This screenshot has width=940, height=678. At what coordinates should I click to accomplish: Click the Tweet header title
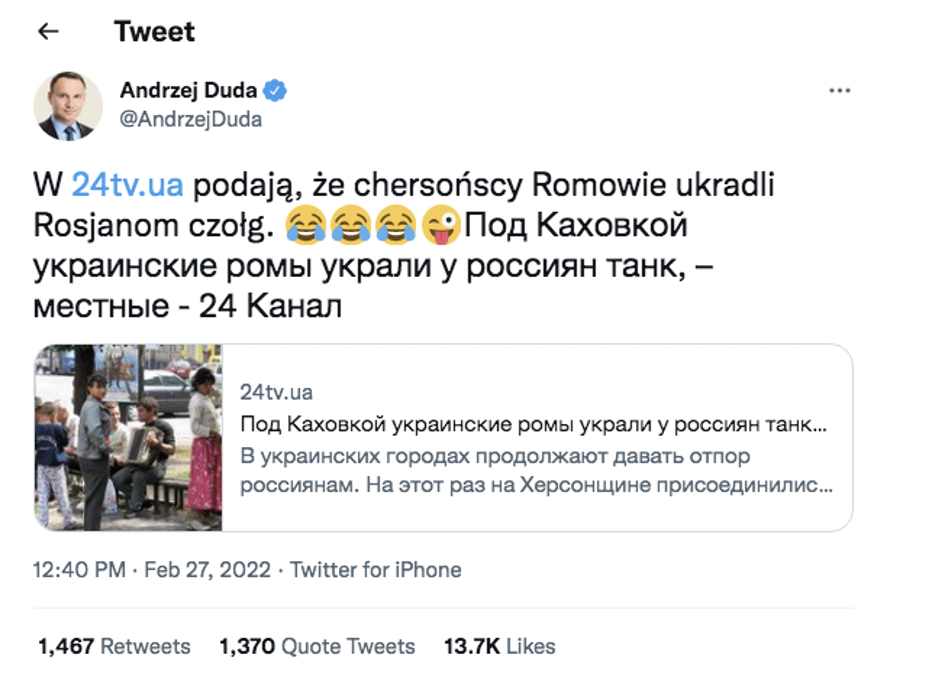click(x=154, y=31)
